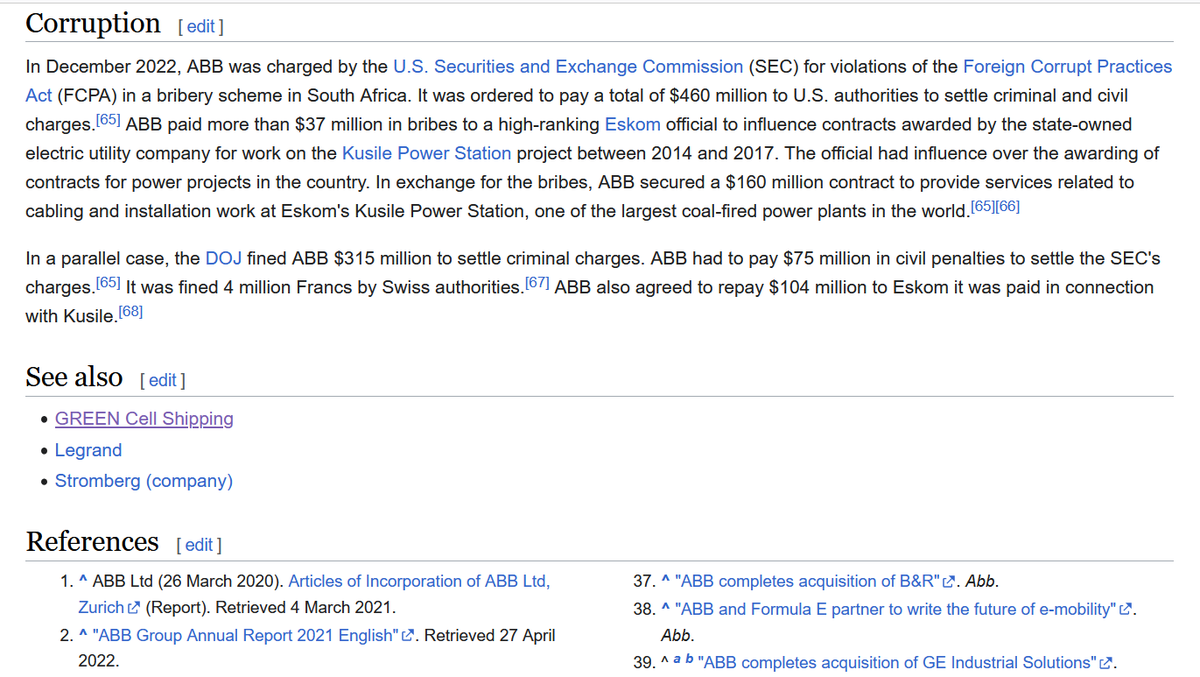Open Stromberg (company) link
This screenshot has width=1200, height=677.
point(144,481)
